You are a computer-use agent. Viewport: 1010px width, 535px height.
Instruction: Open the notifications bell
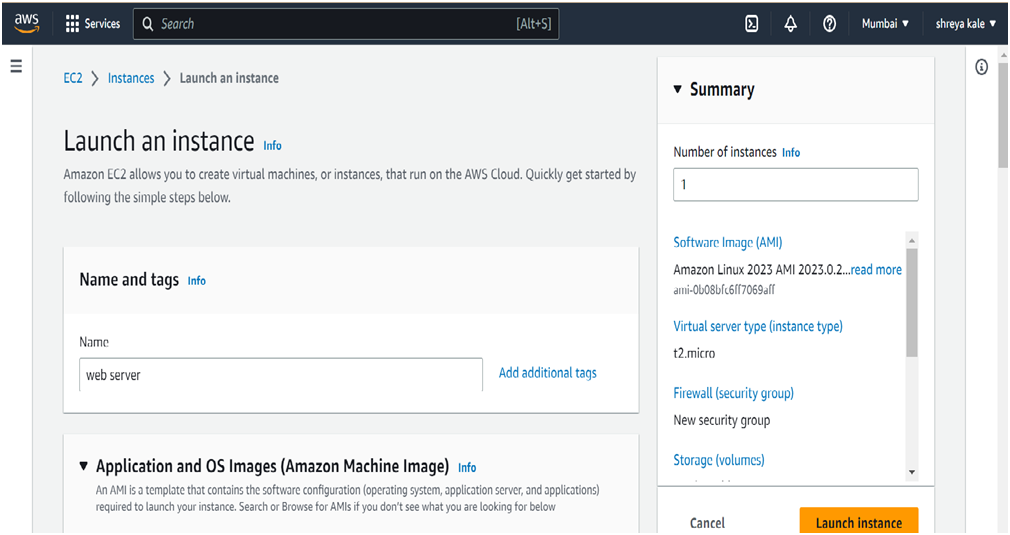[790, 24]
